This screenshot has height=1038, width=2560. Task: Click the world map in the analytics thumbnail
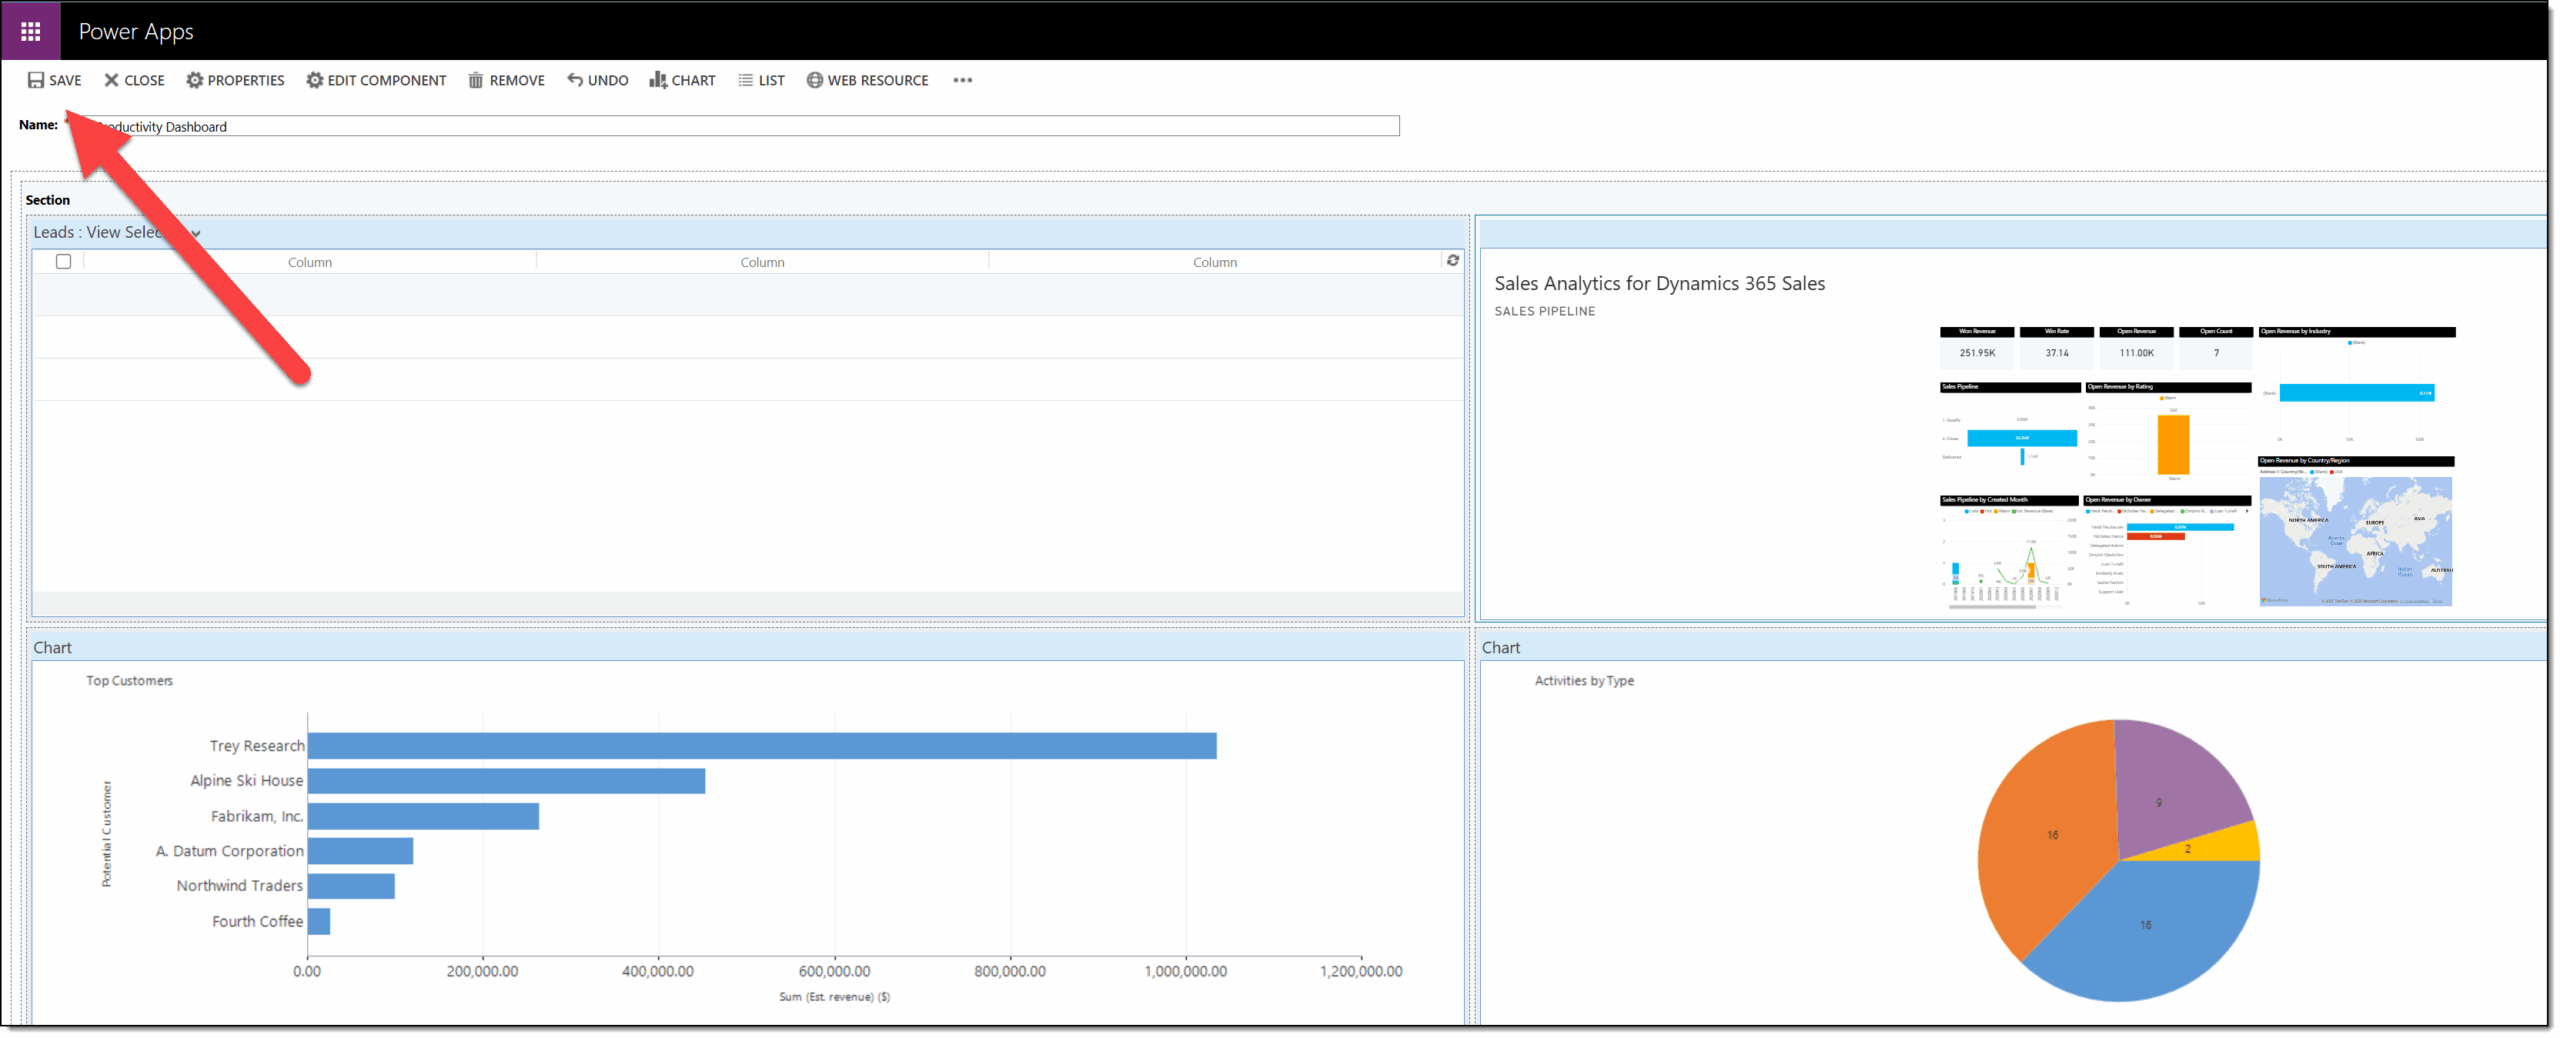click(x=2355, y=540)
